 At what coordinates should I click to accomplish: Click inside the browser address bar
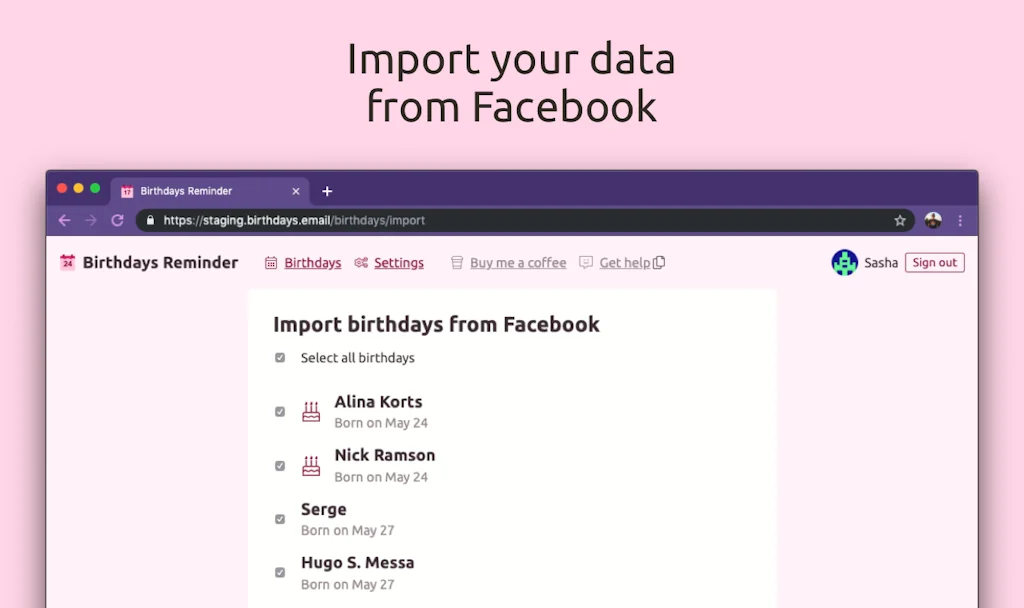click(x=400, y=220)
